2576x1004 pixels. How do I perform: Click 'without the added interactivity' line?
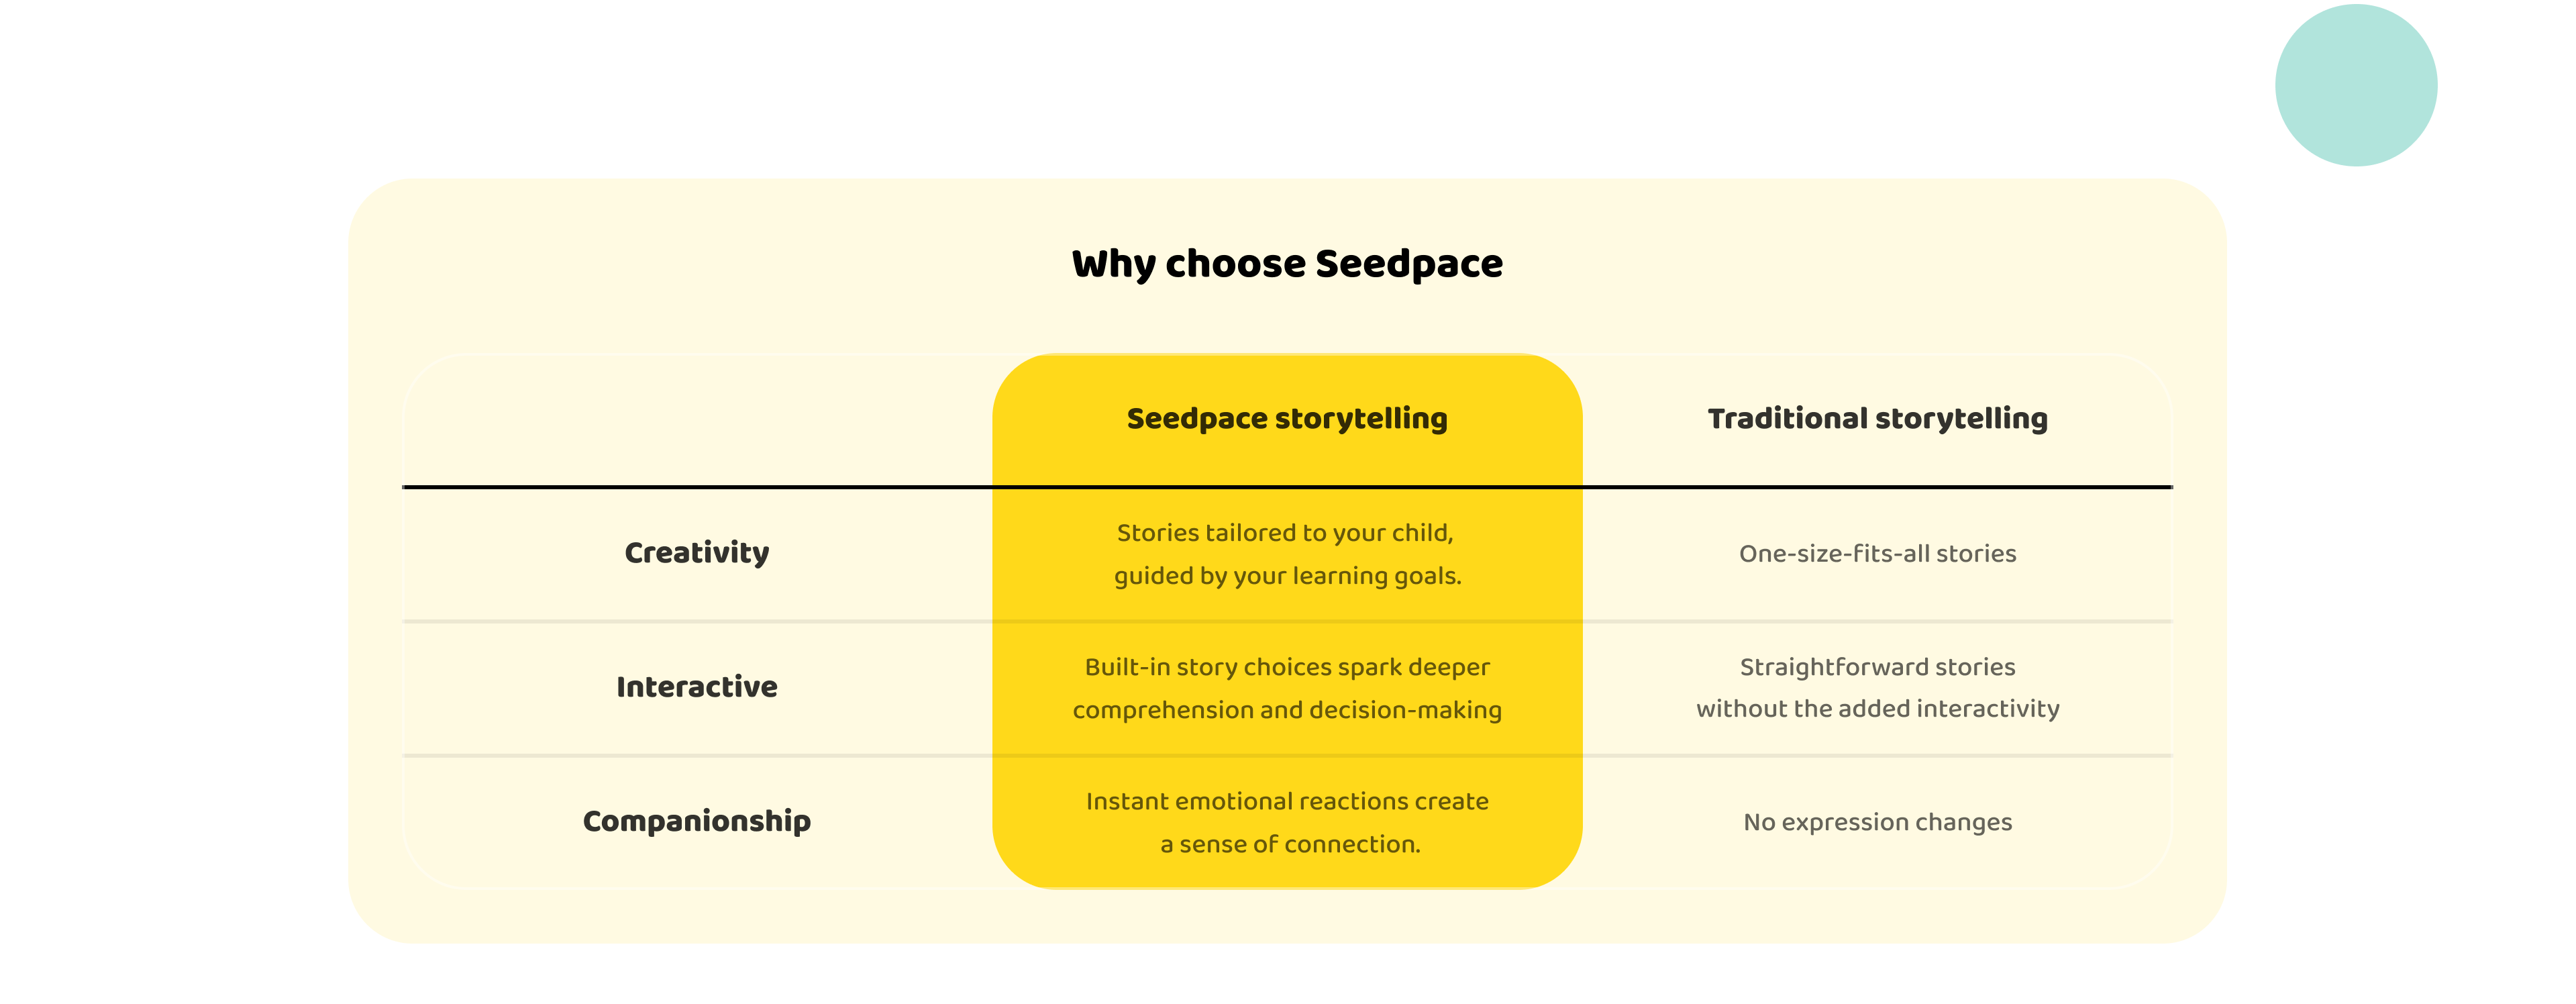(1877, 709)
